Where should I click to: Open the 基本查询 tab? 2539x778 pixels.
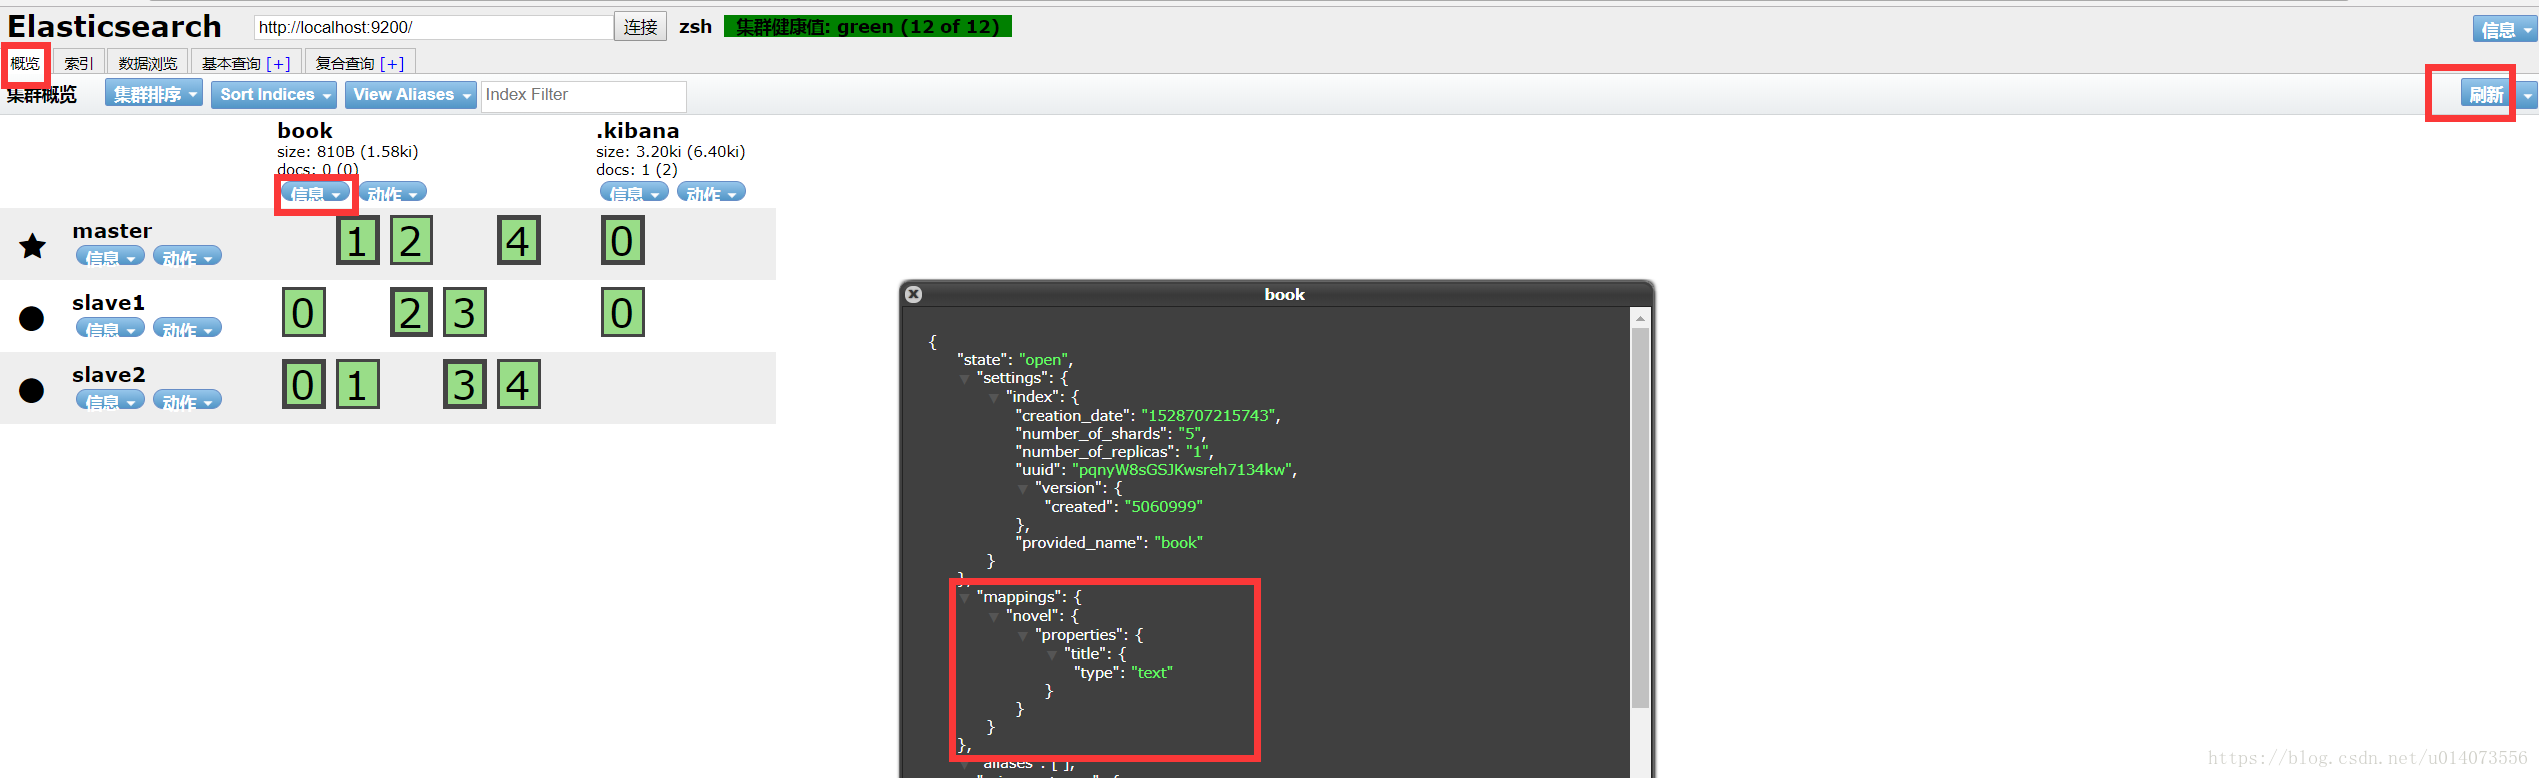231,63
